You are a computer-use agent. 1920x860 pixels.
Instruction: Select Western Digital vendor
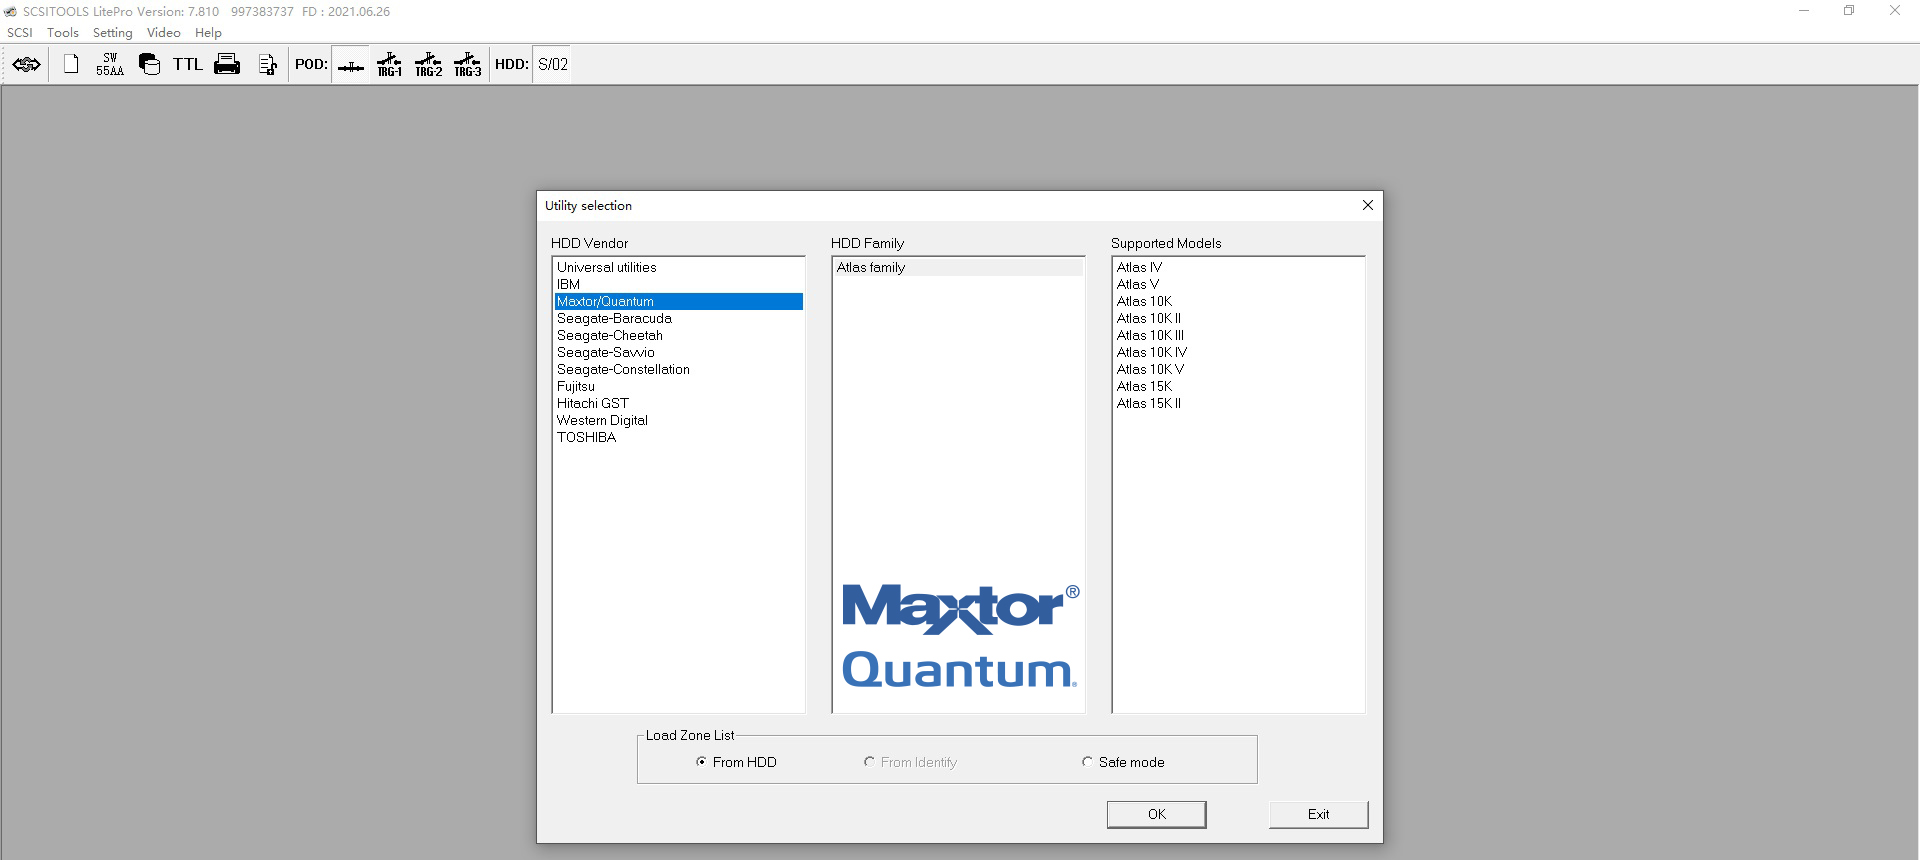678,420
